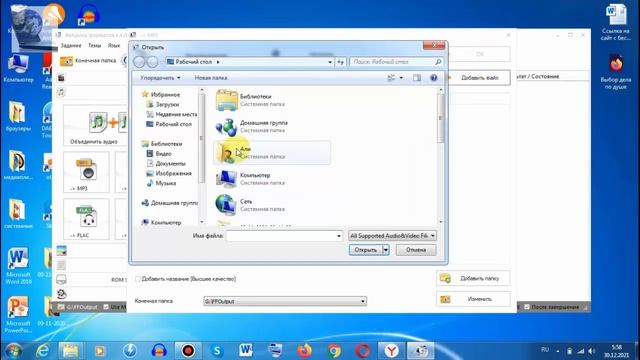Open the utilities category in Format Factory sidebar
This screenshot has height=360, width=640.
(61, 293)
